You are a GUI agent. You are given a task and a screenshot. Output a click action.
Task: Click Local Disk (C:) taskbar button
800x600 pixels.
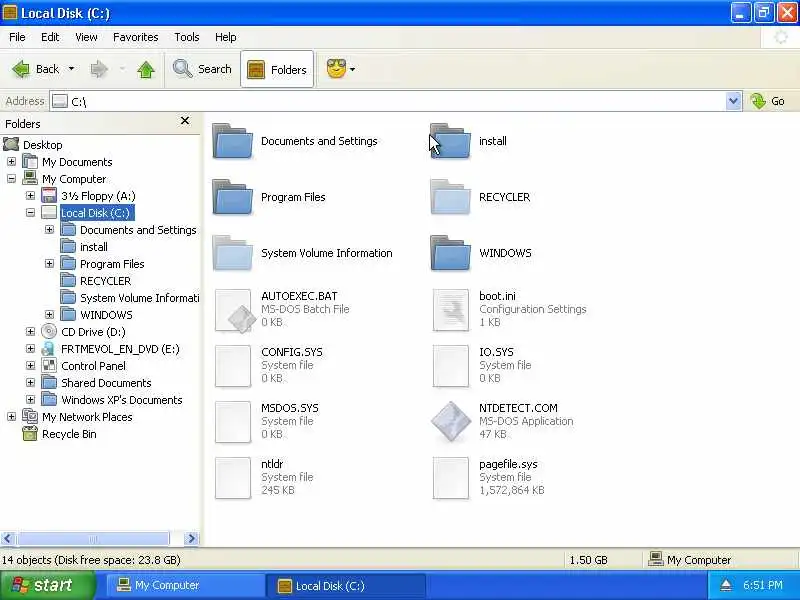point(345,585)
